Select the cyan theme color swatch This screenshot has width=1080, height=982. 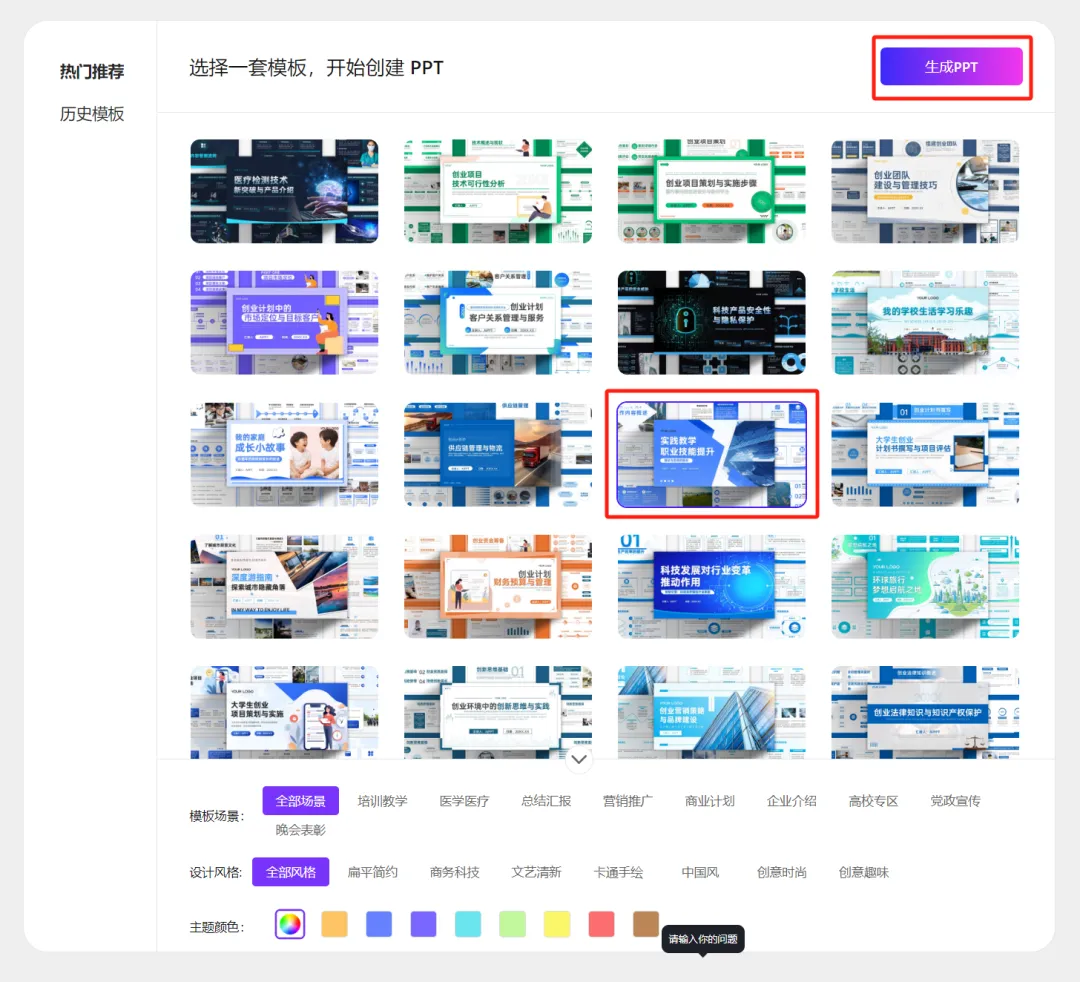coord(468,924)
